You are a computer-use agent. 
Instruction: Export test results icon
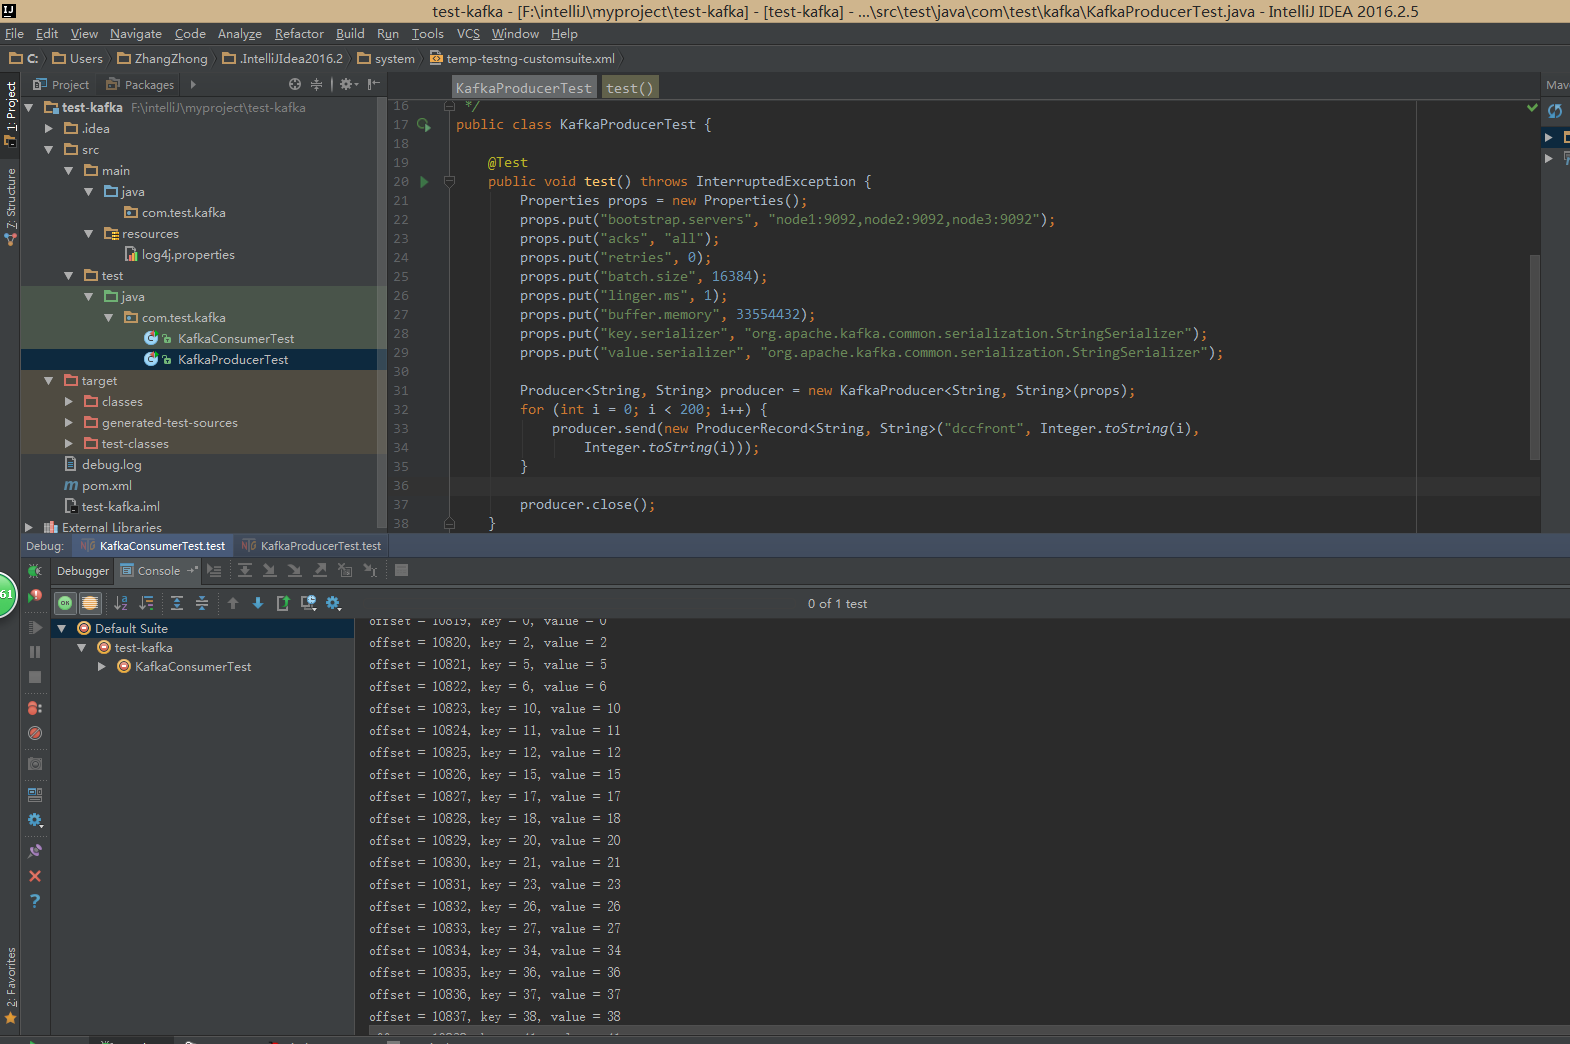tap(283, 603)
